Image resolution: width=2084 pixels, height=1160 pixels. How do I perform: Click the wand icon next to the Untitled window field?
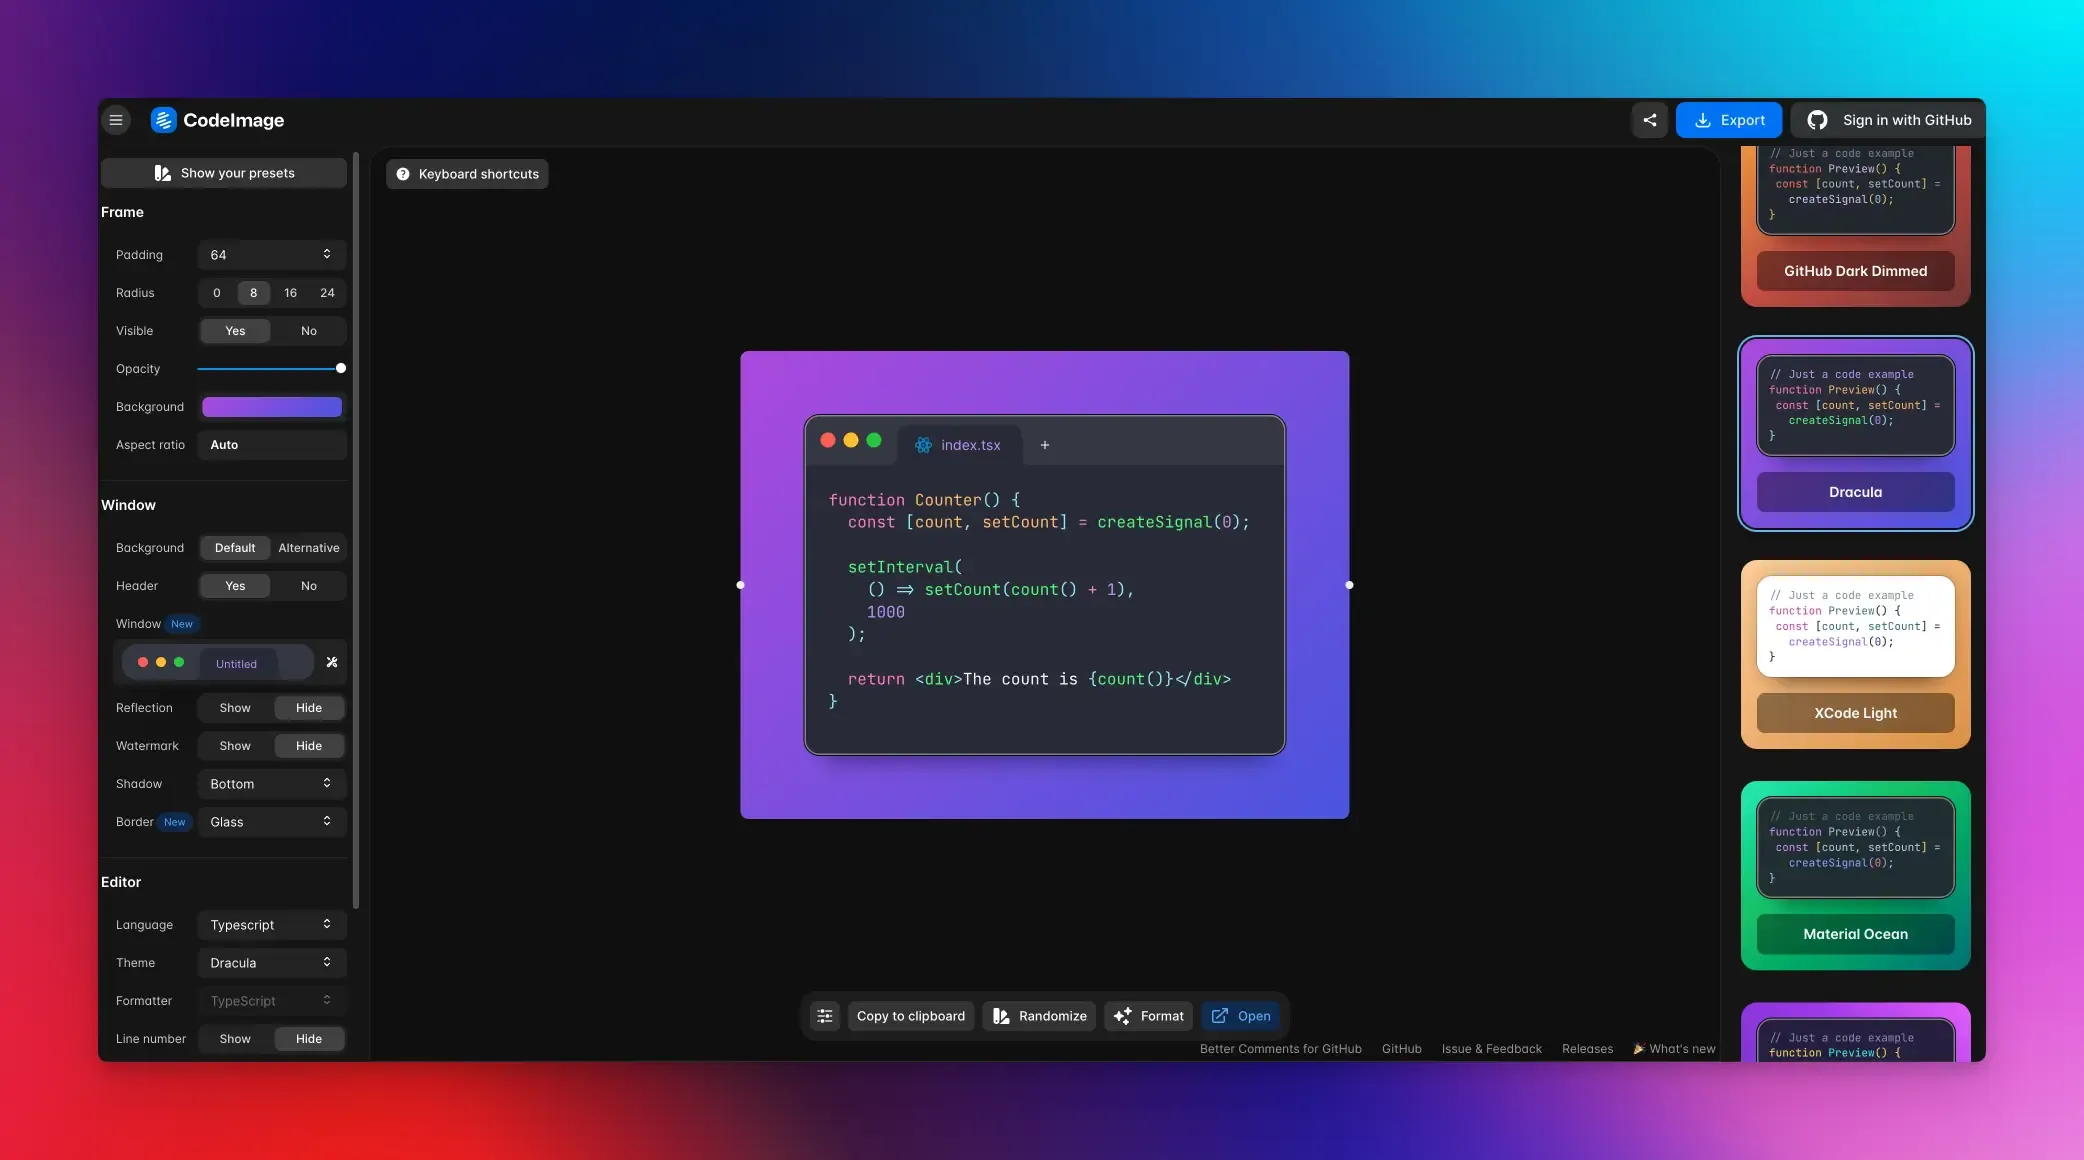coord(331,662)
